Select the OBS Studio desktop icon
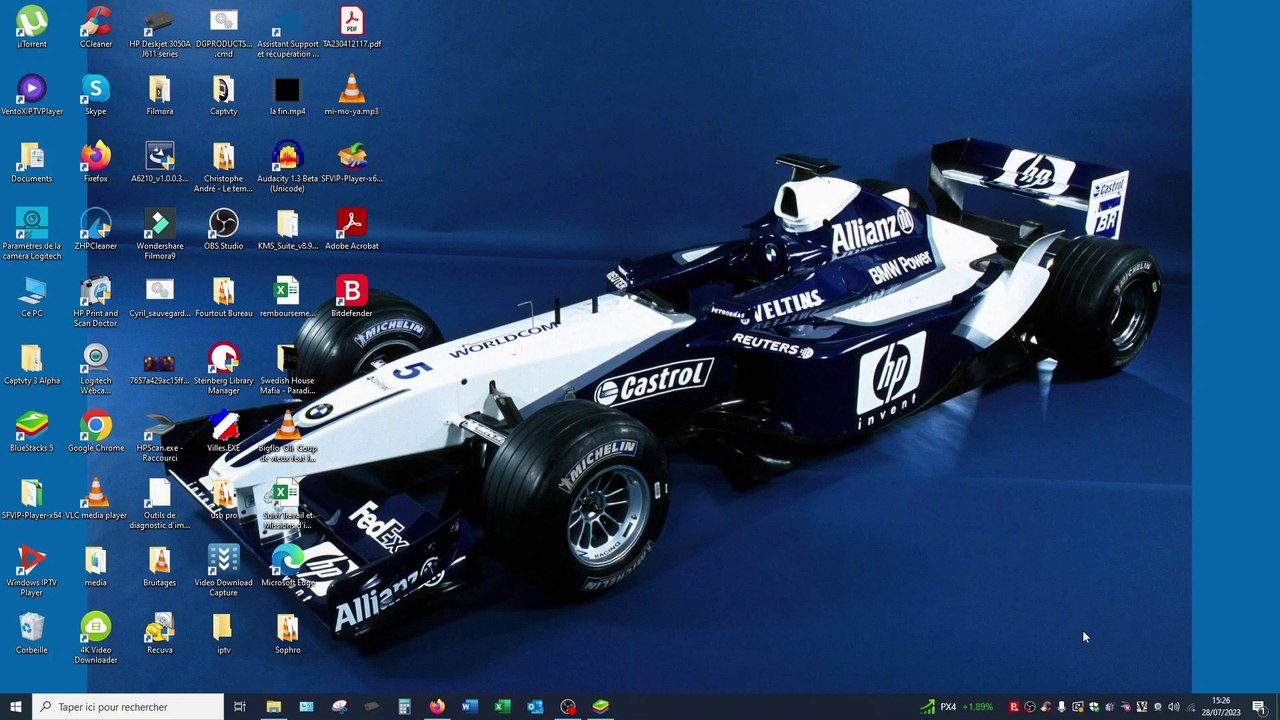Image resolution: width=1280 pixels, height=720 pixels. (224, 229)
